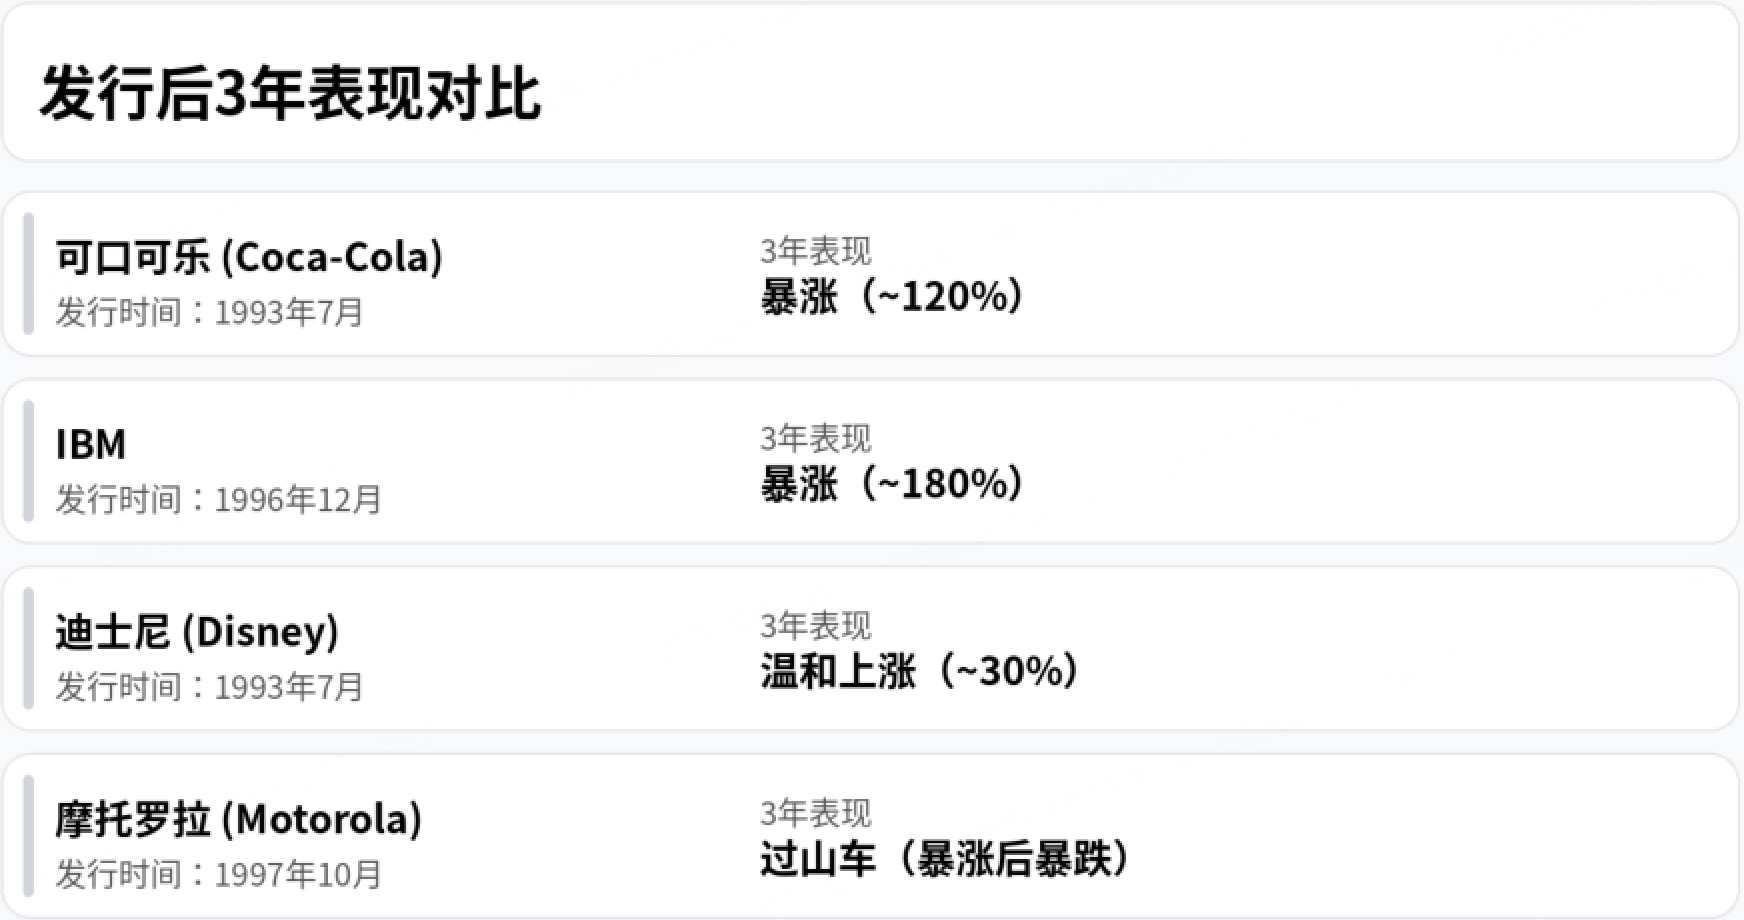The width and height of the screenshot is (1744, 920).
Task: Select the 过山车（暴涨后暴跌） performance value
Action: tap(945, 859)
